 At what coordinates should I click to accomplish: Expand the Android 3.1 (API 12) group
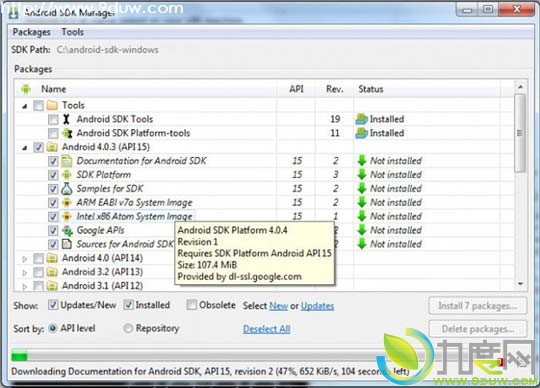point(24,286)
